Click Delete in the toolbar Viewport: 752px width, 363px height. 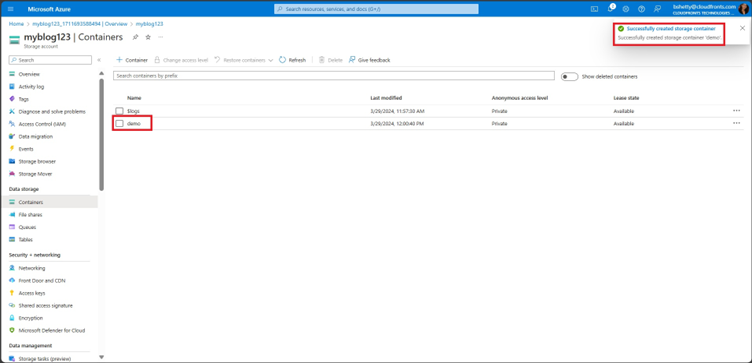(331, 60)
